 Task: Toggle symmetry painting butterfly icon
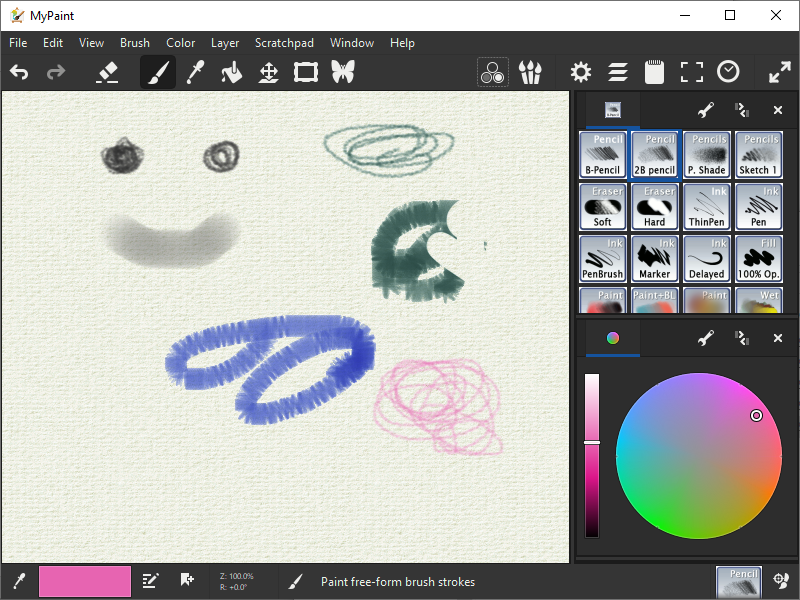[343, 72]
